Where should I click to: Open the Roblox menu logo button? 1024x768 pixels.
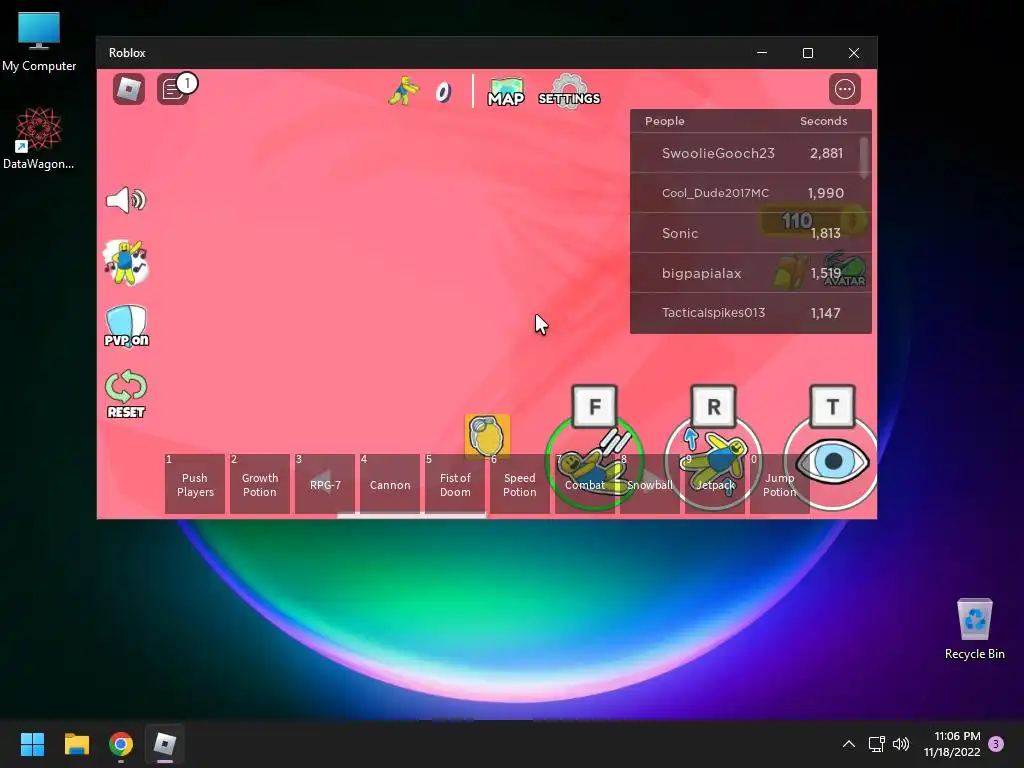[x=129, y=89]
